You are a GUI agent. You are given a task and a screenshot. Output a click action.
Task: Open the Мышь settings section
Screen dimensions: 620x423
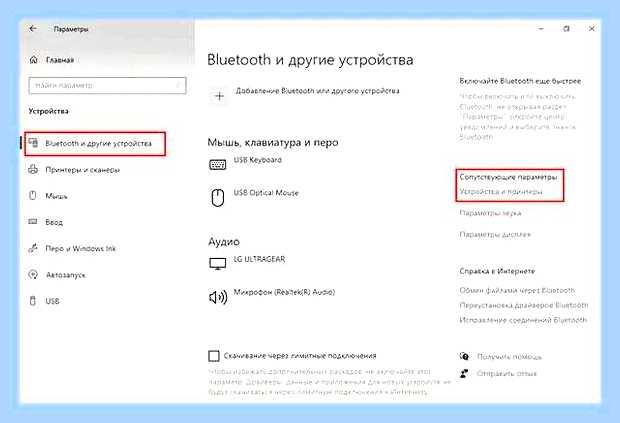click(x=56, y=196)
